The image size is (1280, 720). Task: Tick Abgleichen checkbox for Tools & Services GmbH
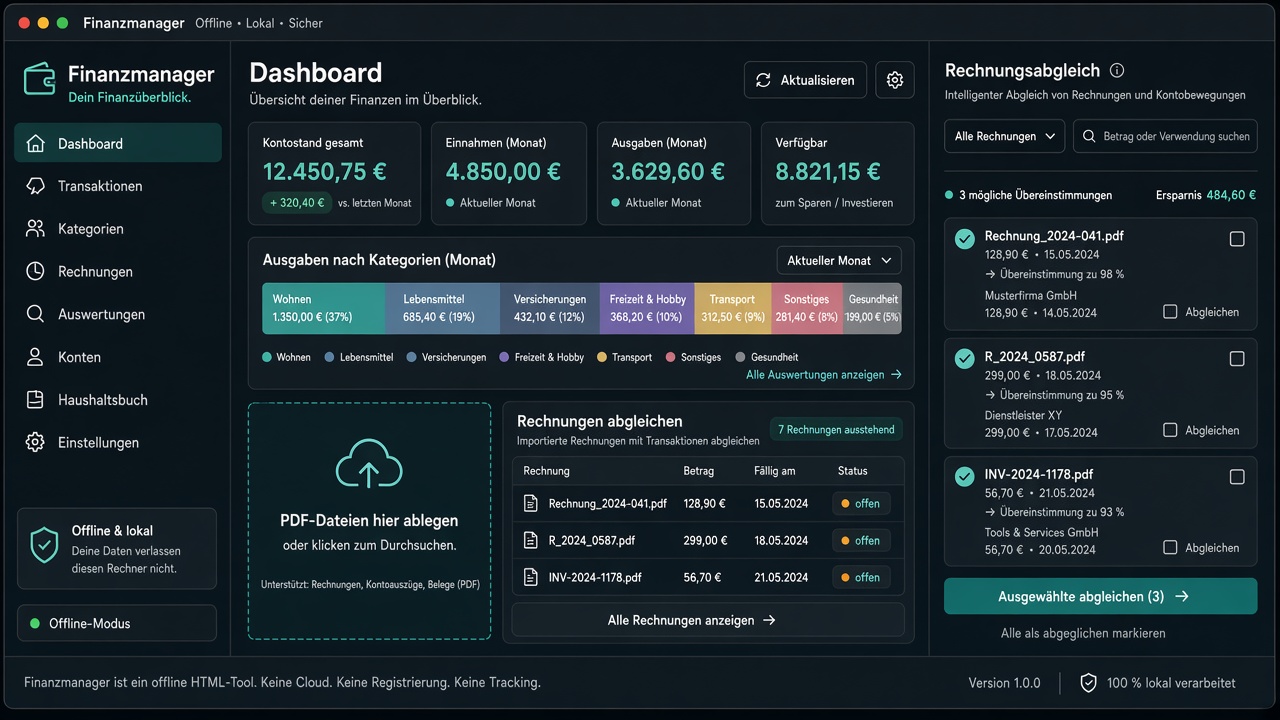1170,547
